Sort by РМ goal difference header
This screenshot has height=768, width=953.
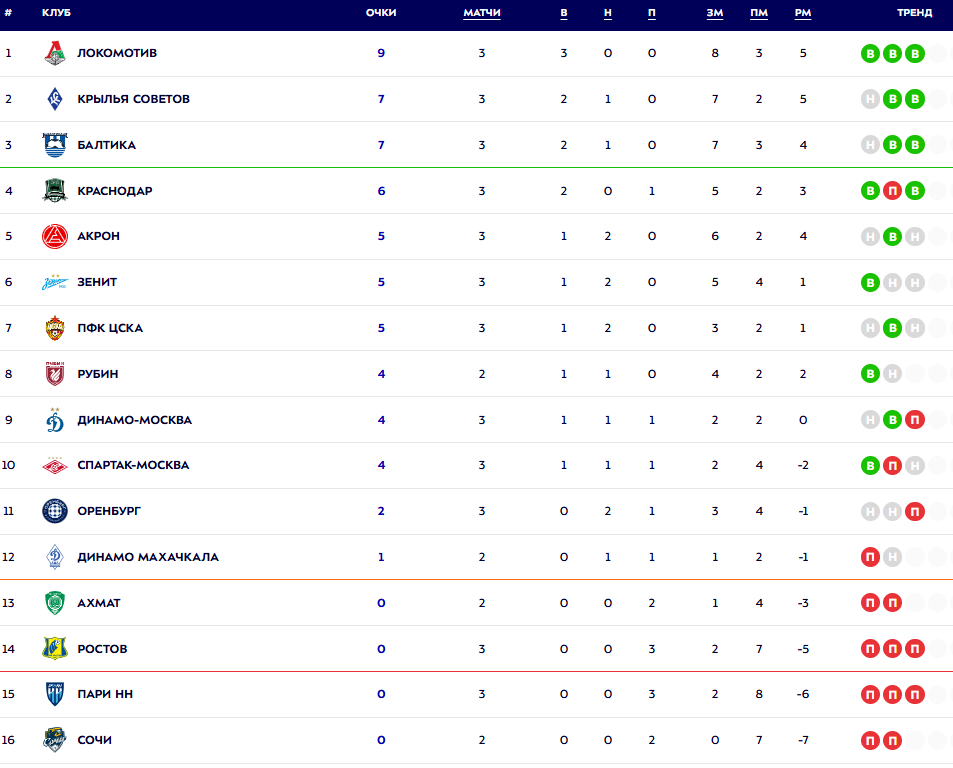pos(803,13)
